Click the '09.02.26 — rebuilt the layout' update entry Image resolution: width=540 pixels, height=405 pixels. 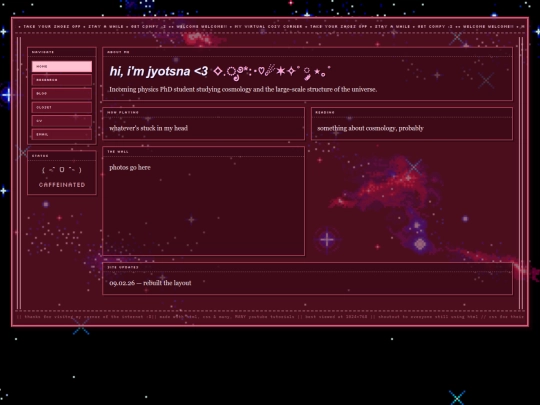pyautogui.click(x=150, y=283)
